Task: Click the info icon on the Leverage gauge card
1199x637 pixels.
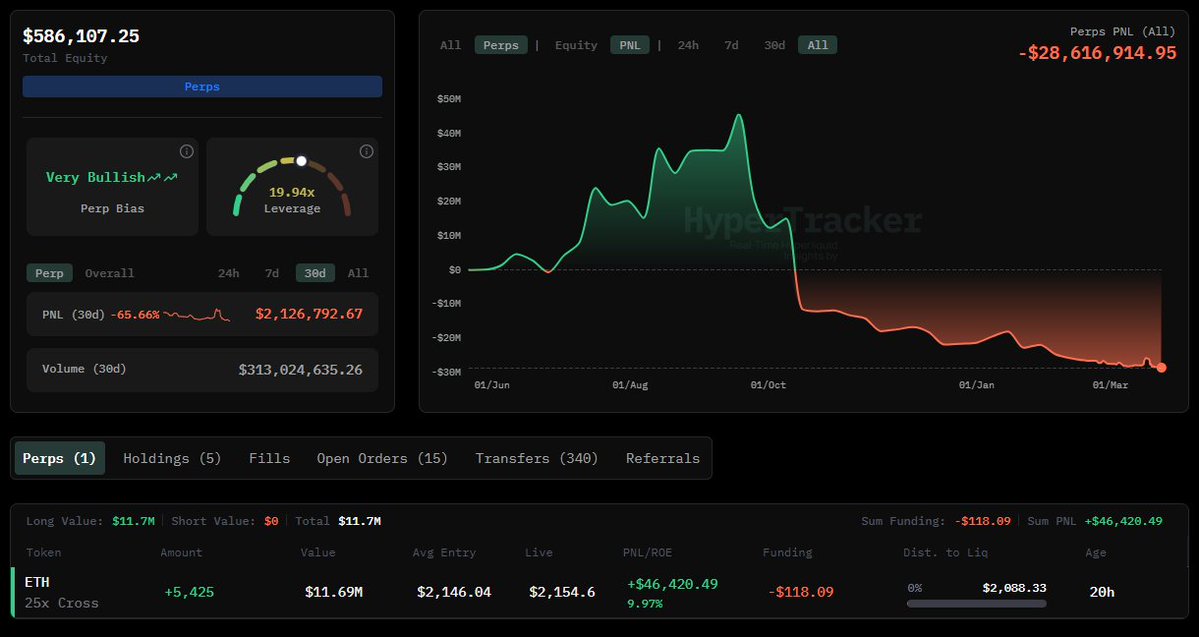Action: tap(366, 151)
